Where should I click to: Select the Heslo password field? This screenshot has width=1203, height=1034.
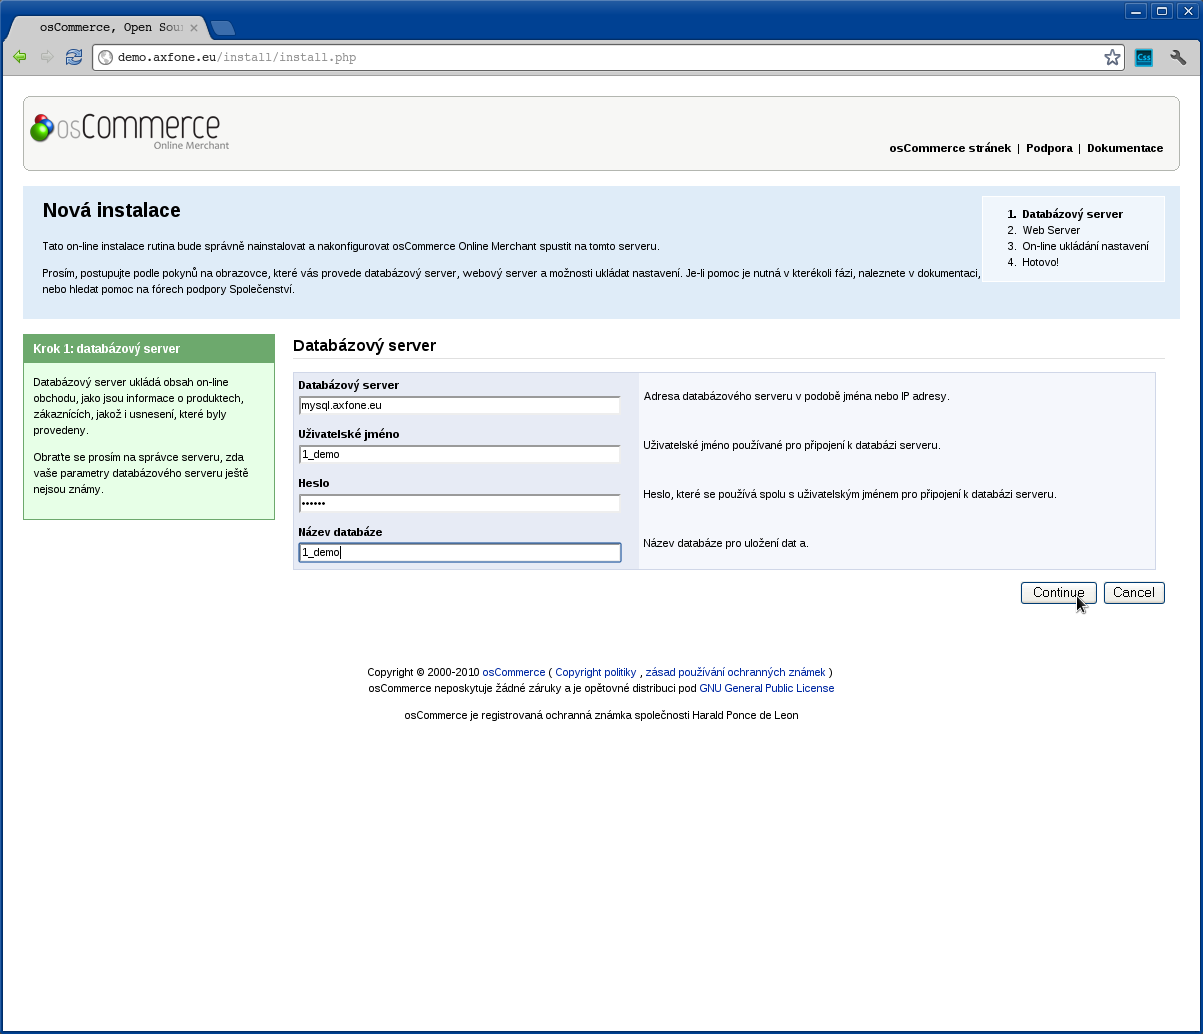click(x=459, y=503)
